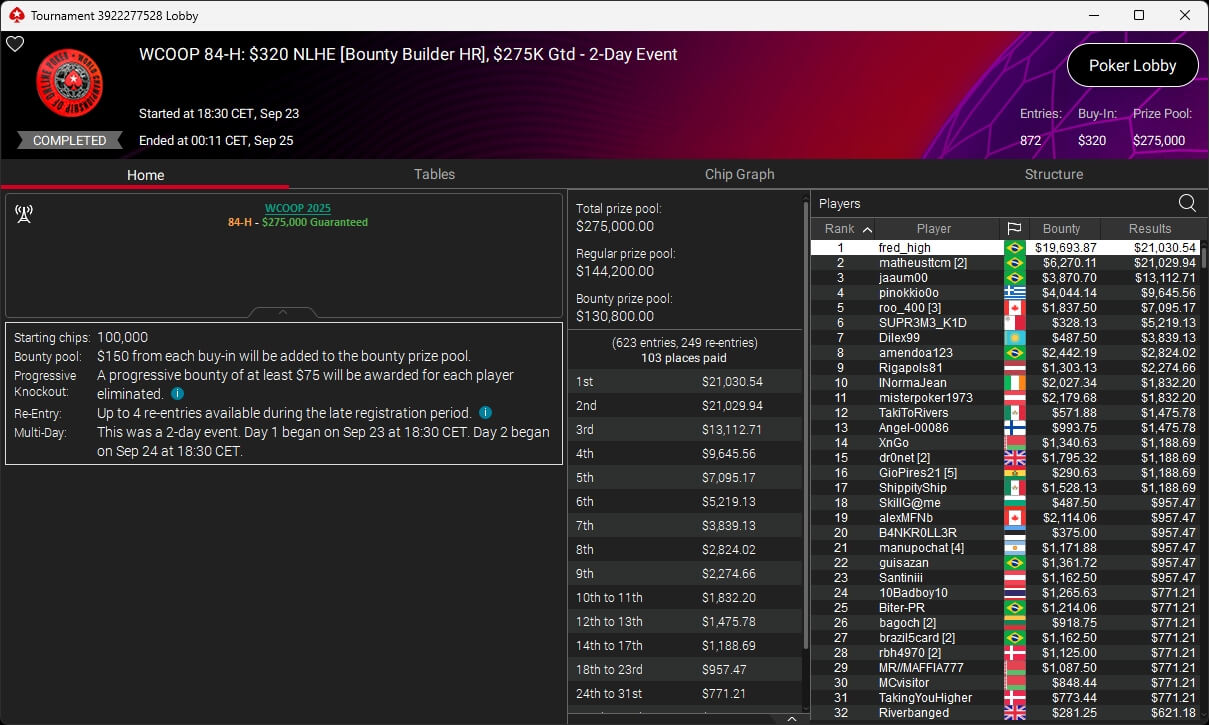Click the info icon beside Progressive Knockout
This screenshot has width=1209, height=725.
177,394
